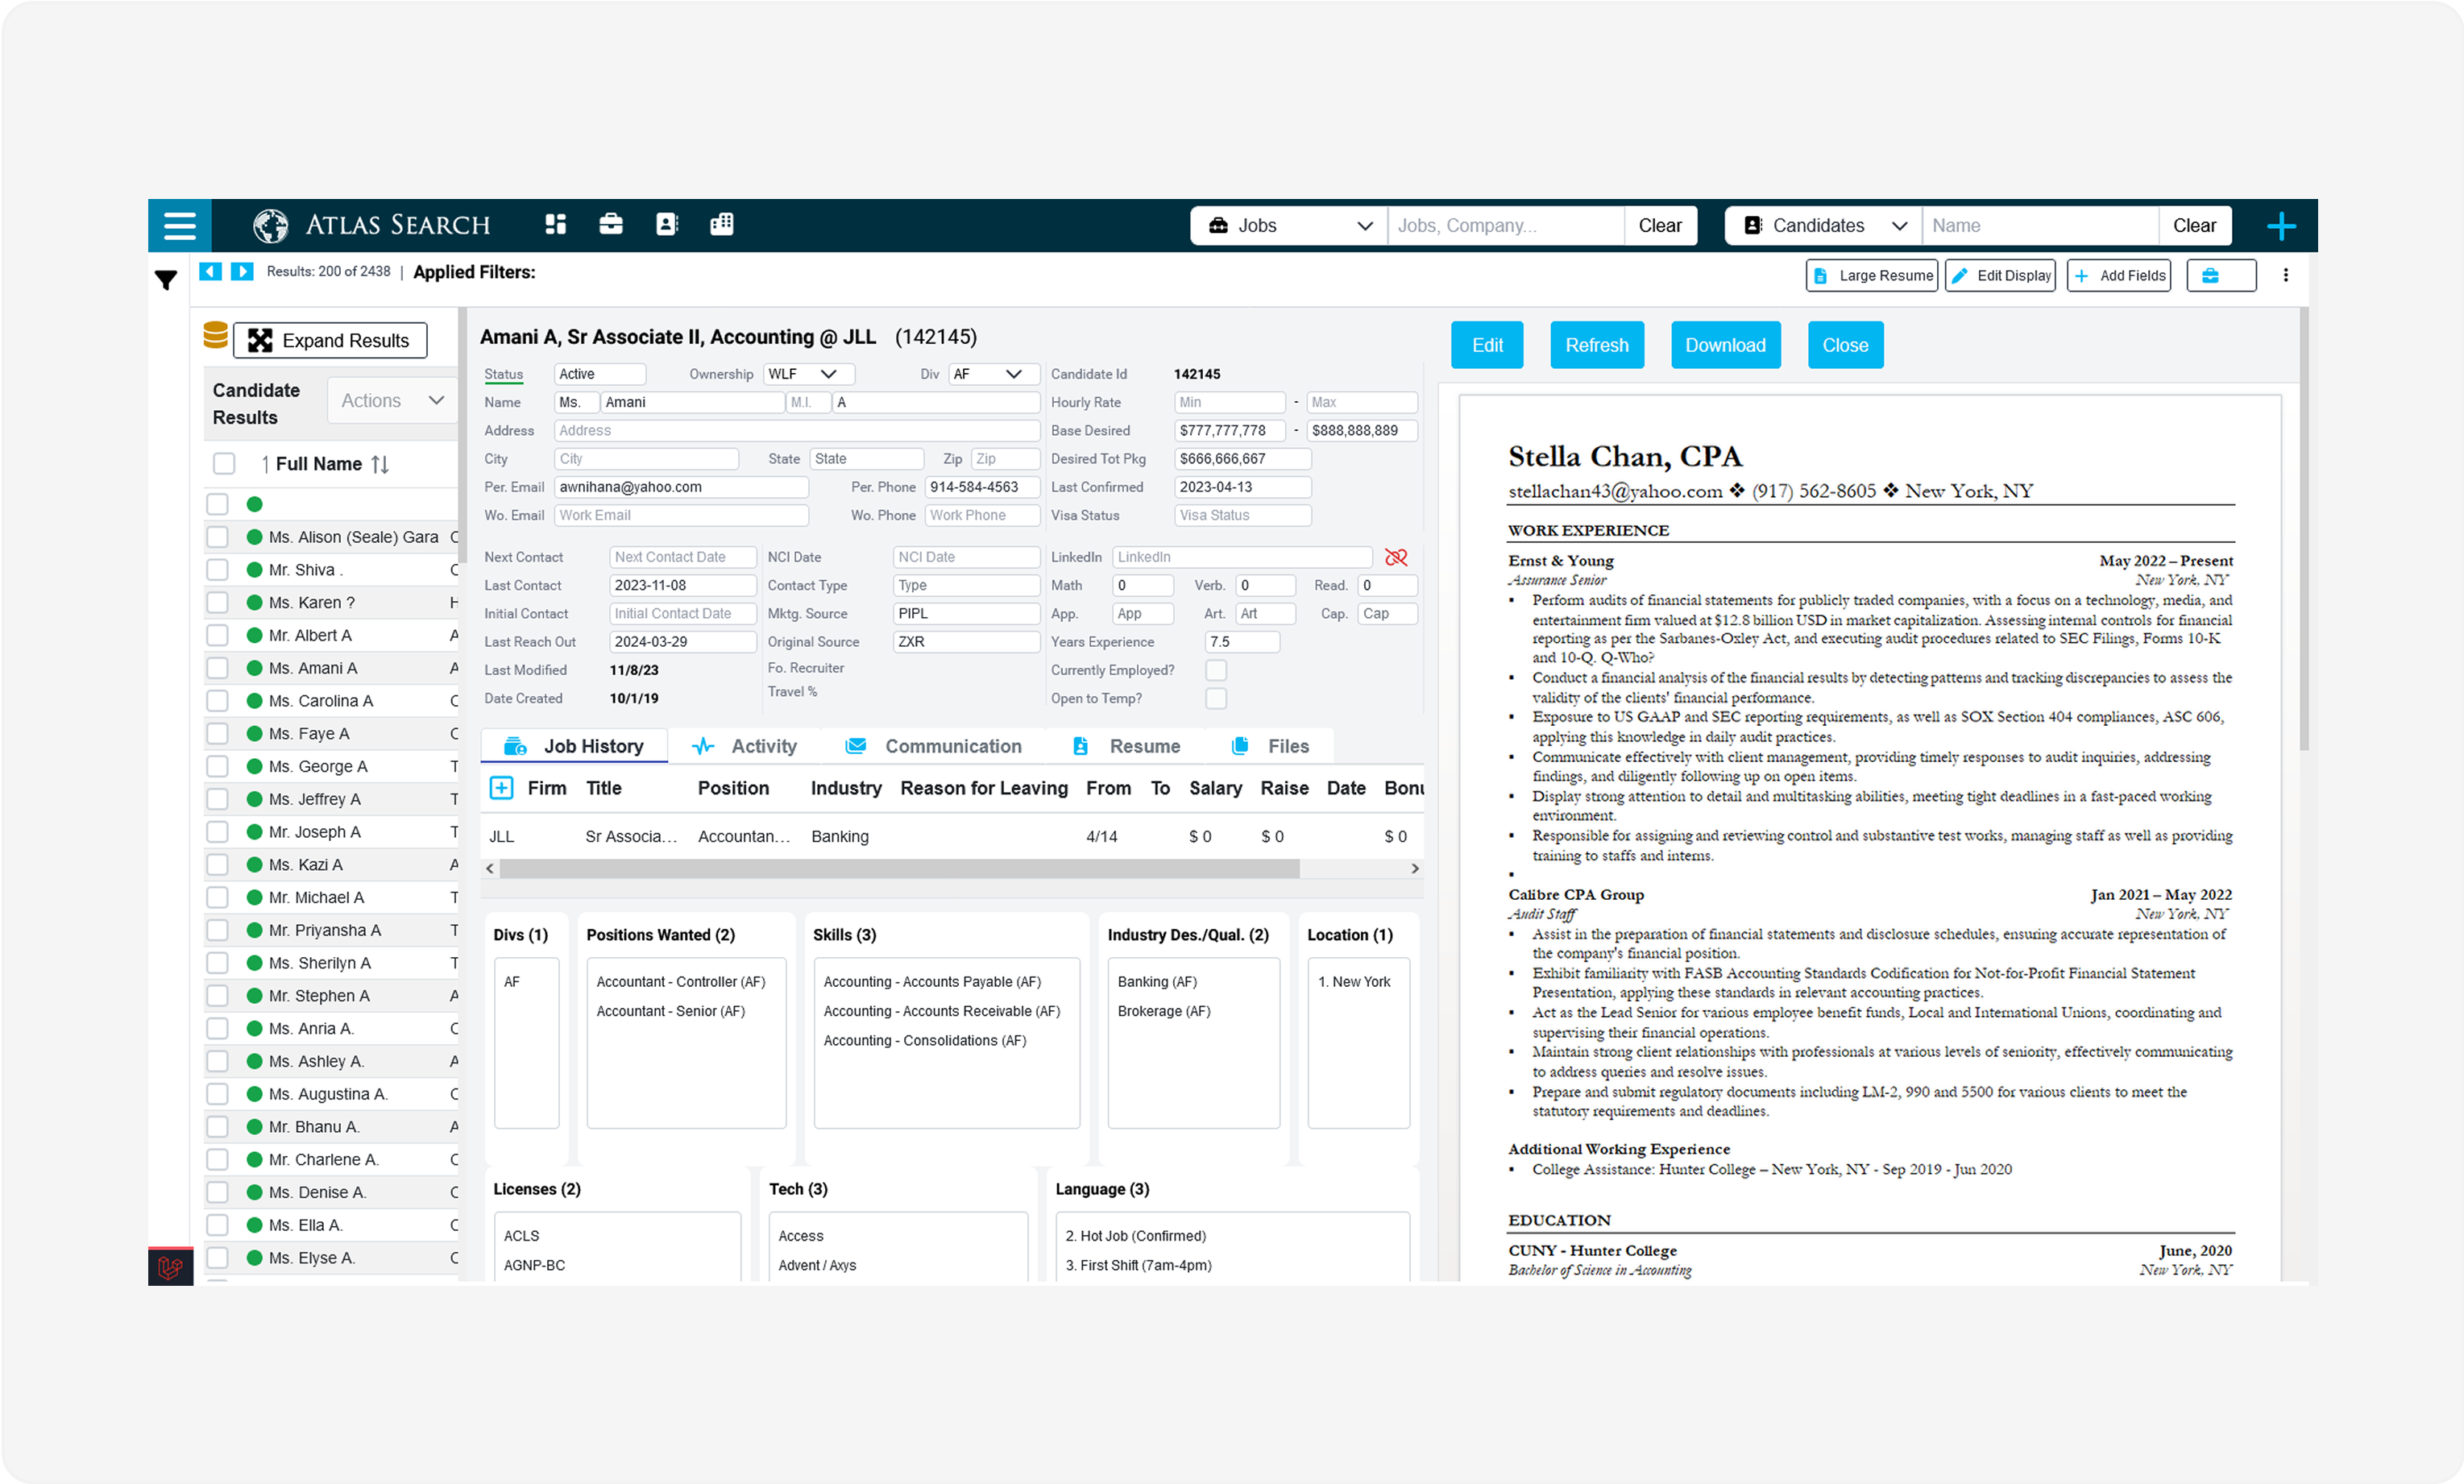The width and height of the screenshot is (2464, 1484).
Task: Click the Expand Results button
Action: 330,340
